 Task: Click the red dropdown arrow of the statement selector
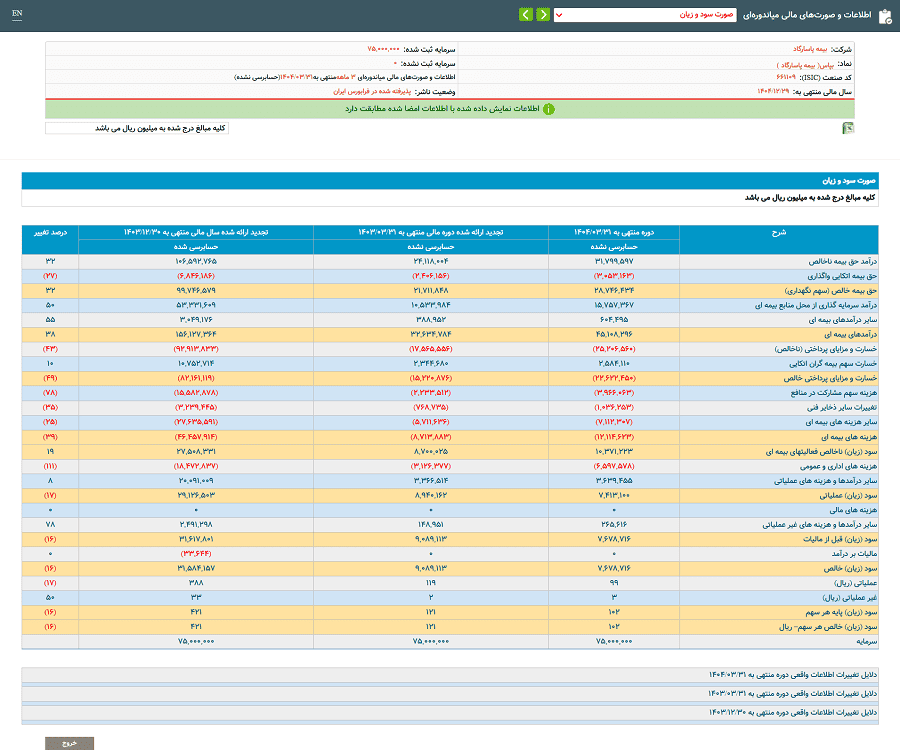click(x=559, y=15)
